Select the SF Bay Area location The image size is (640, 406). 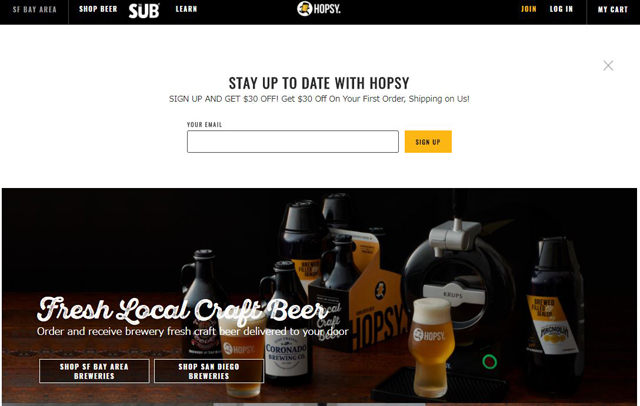[x=35, y=9]
